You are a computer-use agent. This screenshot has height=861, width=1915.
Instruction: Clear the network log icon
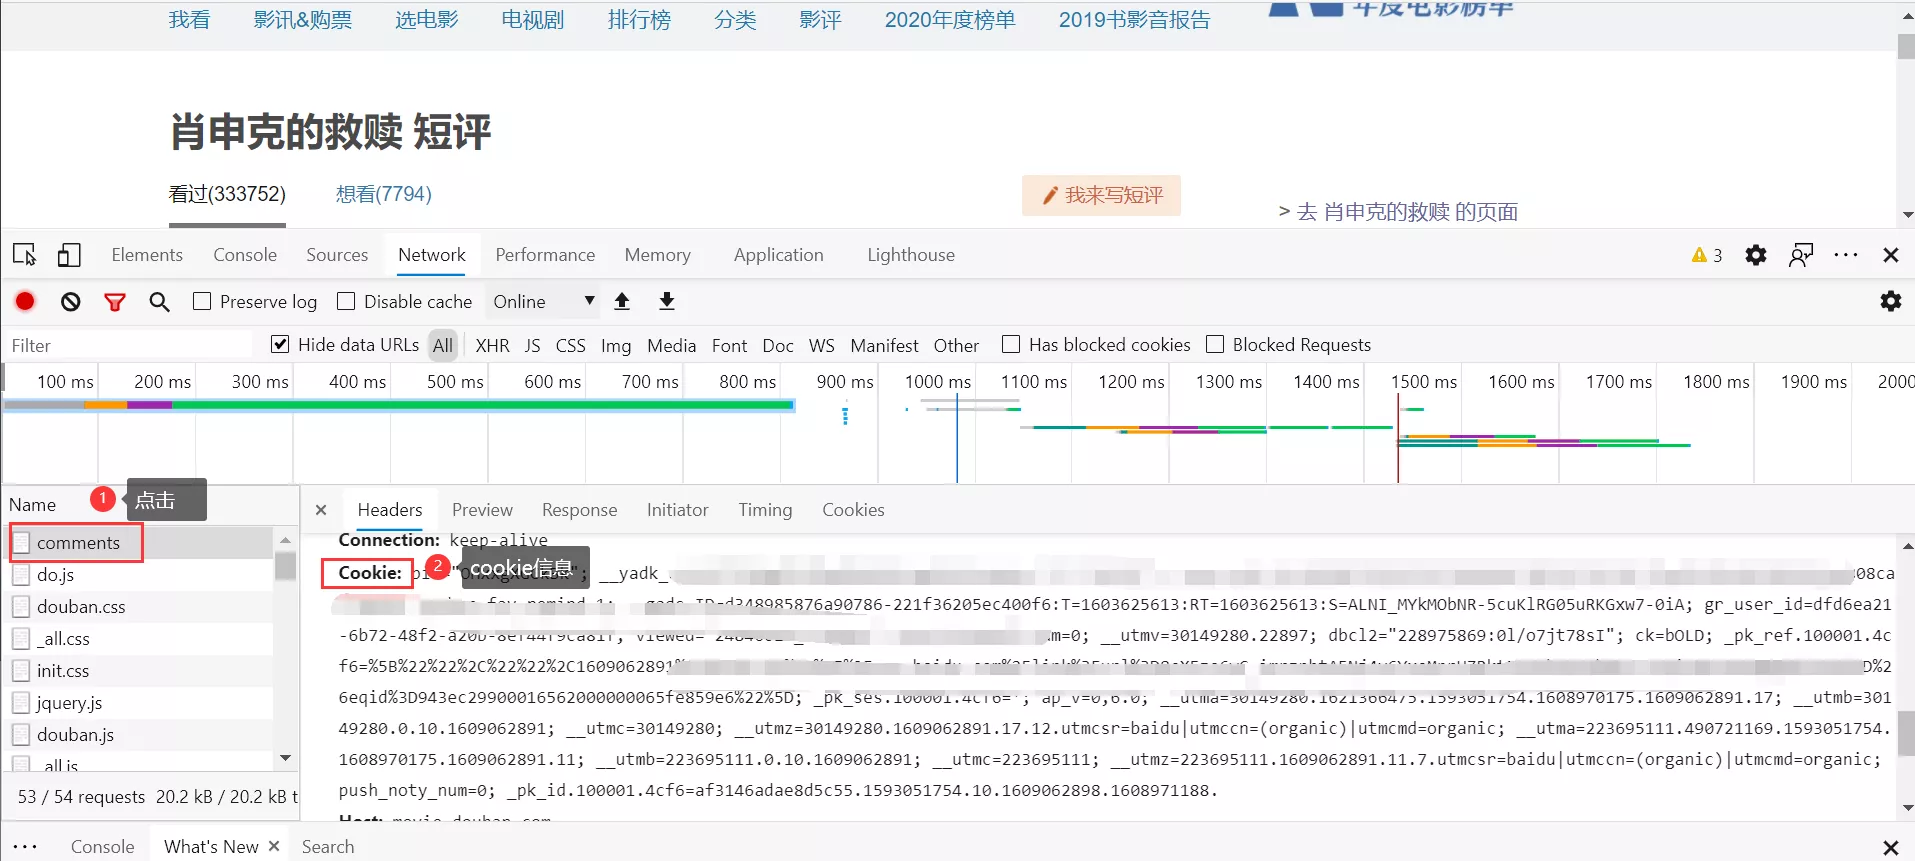pyautogui.click(x=70, y=301)
